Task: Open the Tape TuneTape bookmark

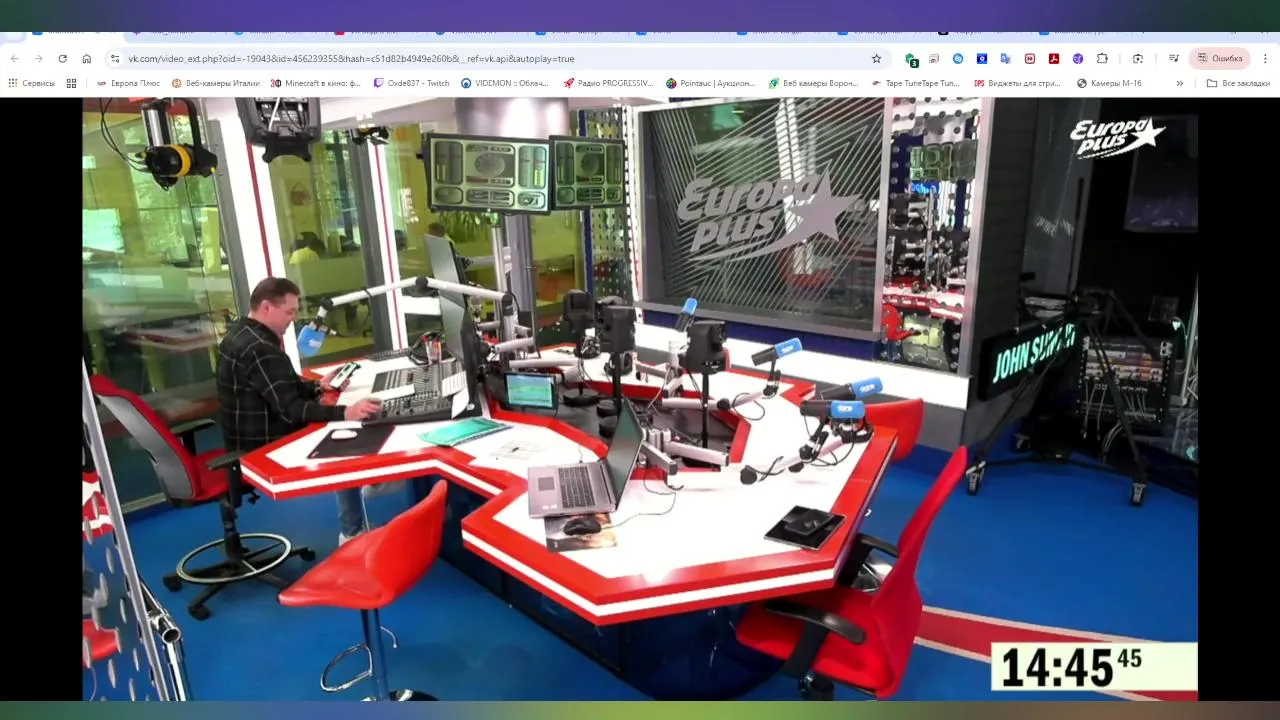Action: (916, 83)
